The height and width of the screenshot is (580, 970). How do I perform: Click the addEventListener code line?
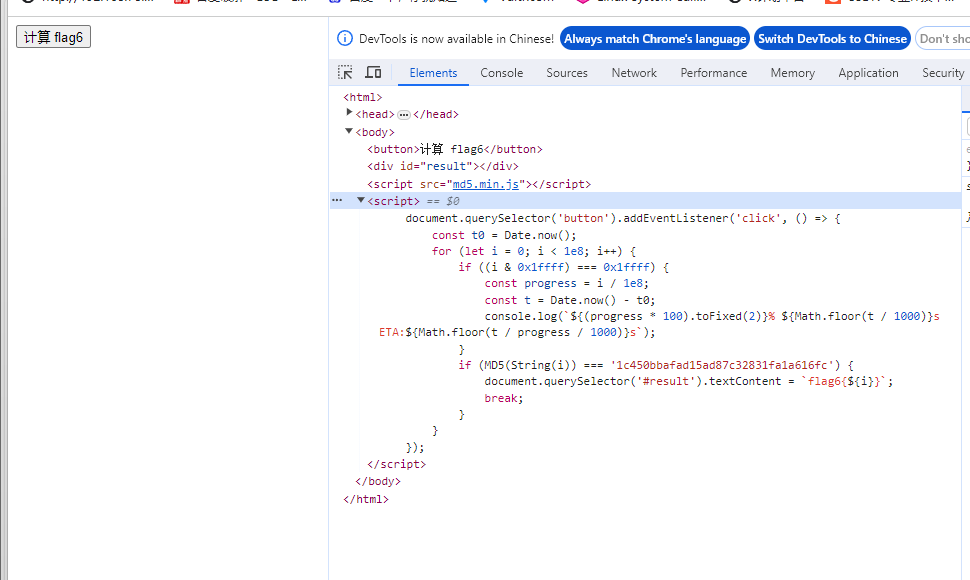click(623, 218)
